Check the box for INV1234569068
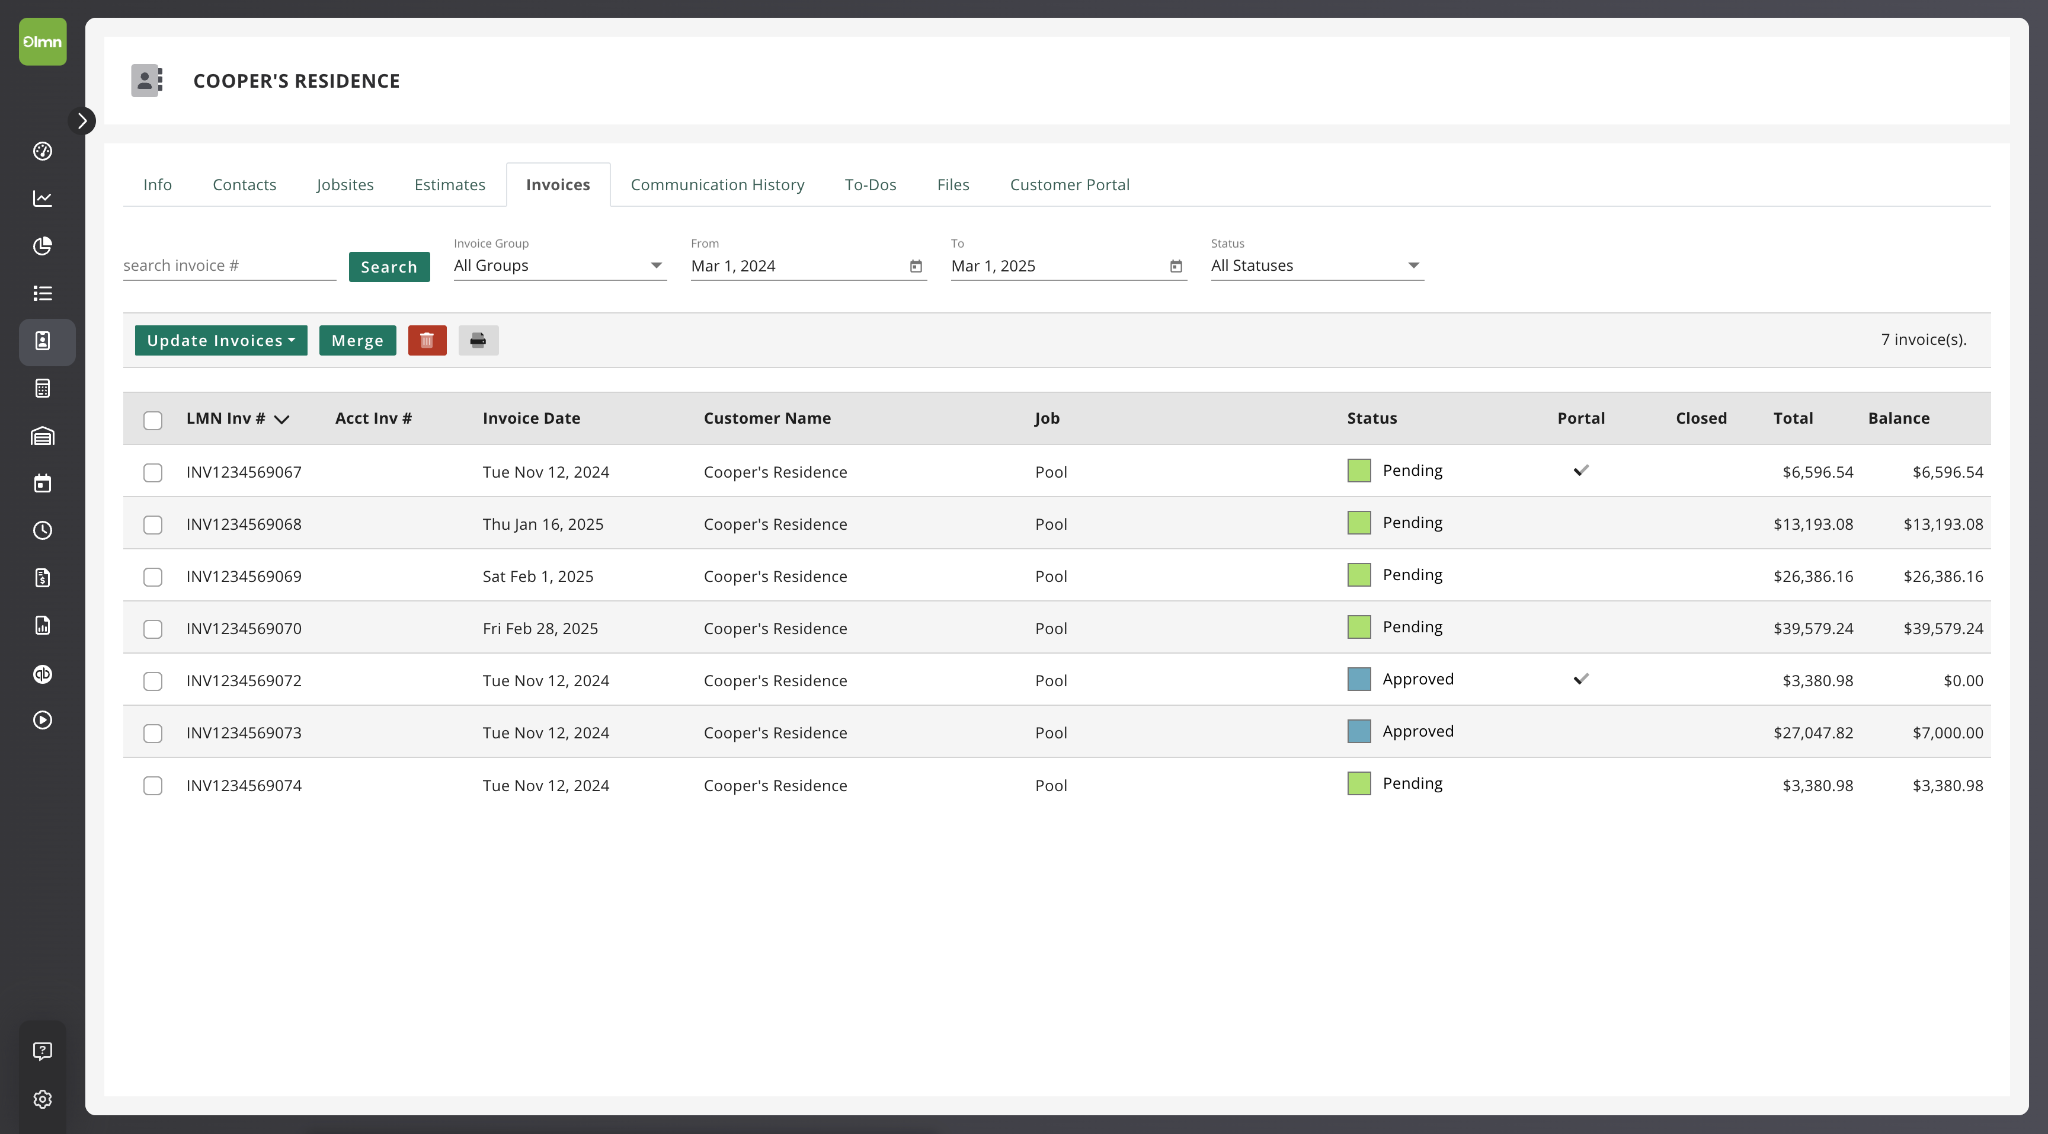 pos(153,524)
